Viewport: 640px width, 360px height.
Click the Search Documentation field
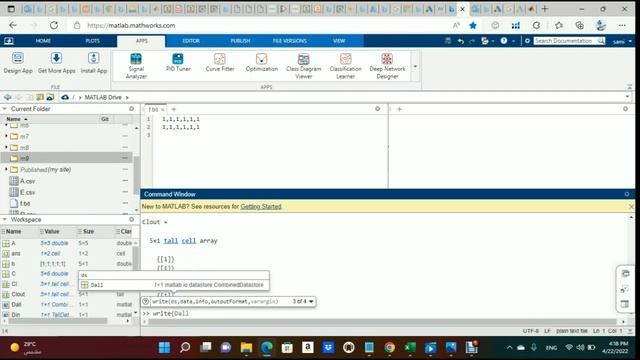pos(565,41)
